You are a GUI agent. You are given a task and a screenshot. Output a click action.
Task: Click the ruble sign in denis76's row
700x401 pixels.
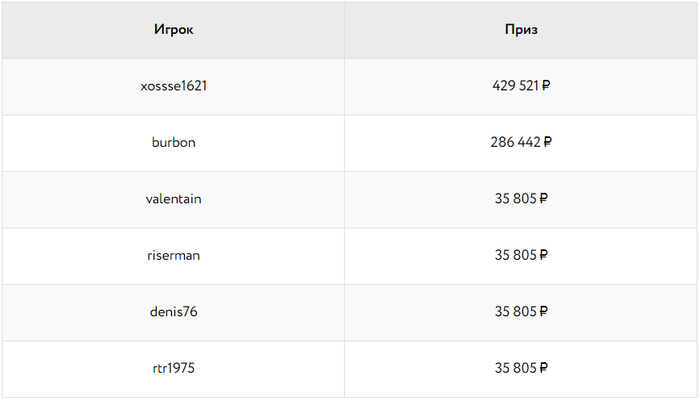[x=544, y=312]
